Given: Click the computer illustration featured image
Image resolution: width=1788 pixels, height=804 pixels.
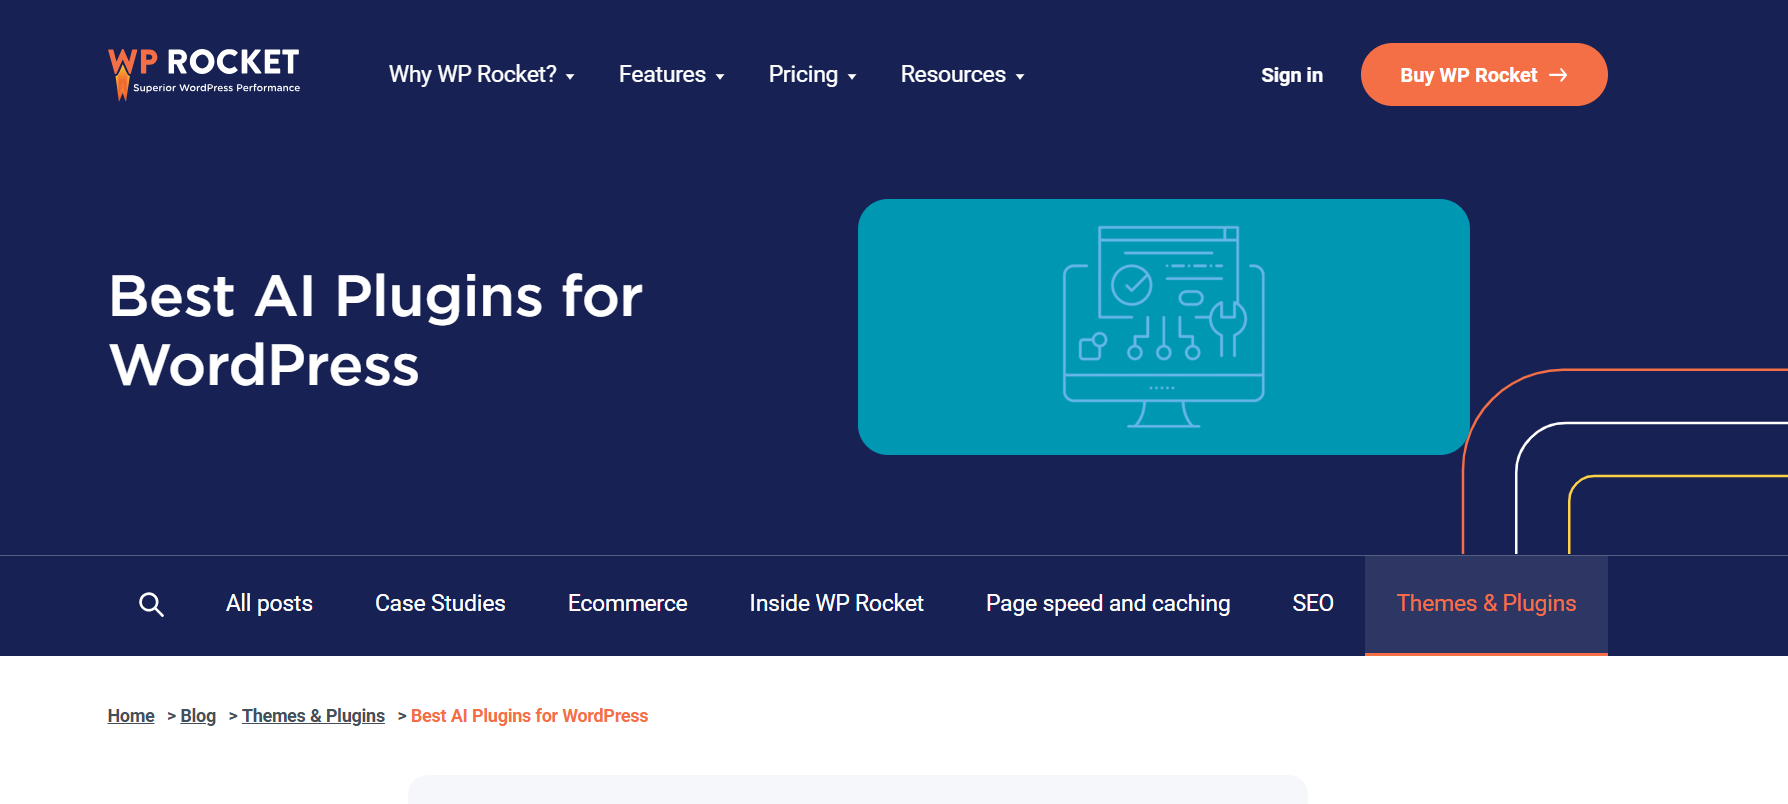Looking at the screenshot, I should tap(1163, 327).
